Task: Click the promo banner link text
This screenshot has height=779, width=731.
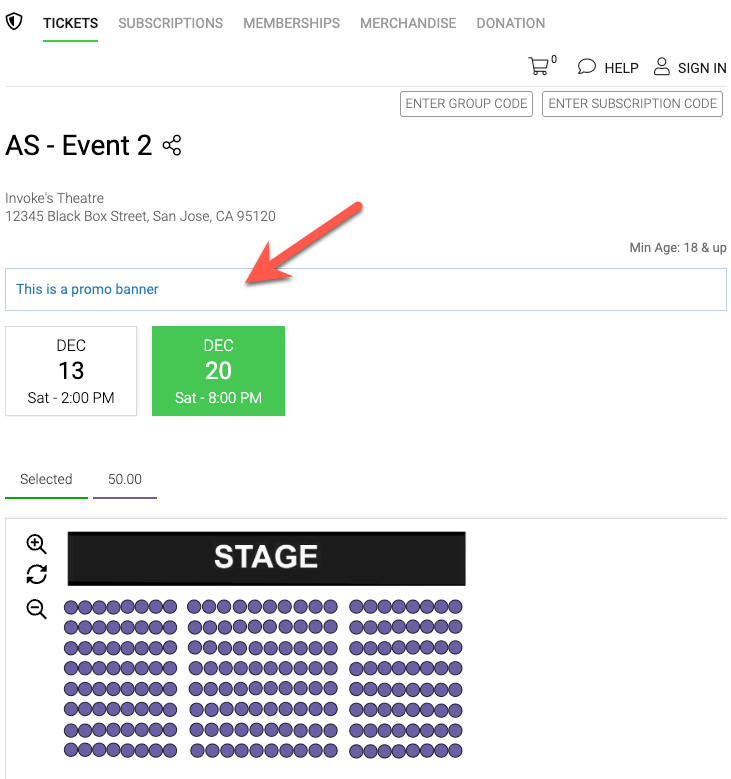Action: [87, 289]
